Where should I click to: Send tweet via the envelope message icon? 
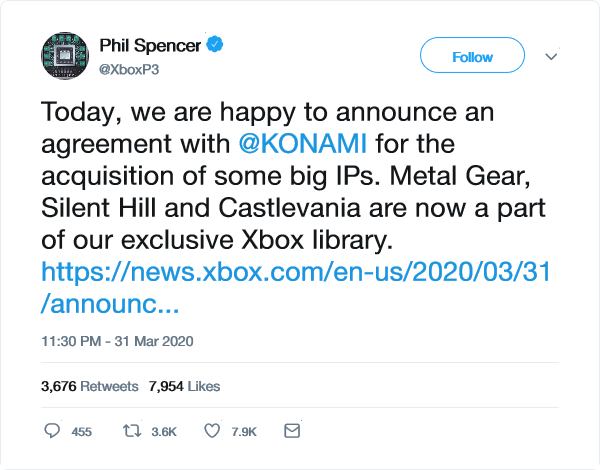292,431
